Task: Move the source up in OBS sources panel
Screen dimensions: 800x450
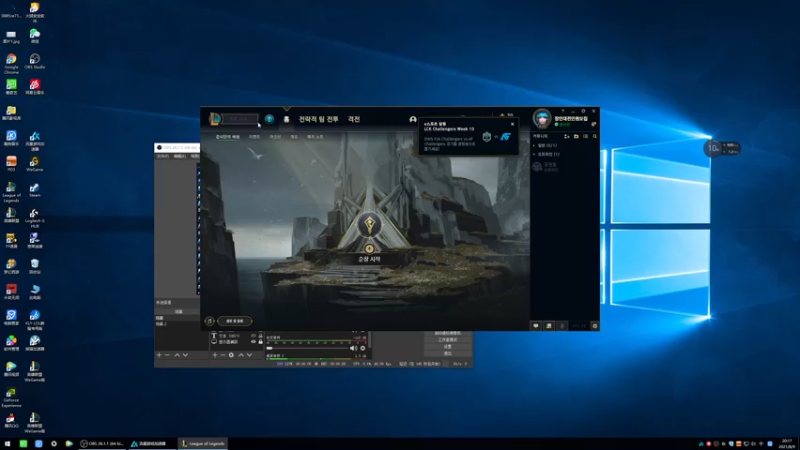Action: pyautogui.click(x=241, y=355)
